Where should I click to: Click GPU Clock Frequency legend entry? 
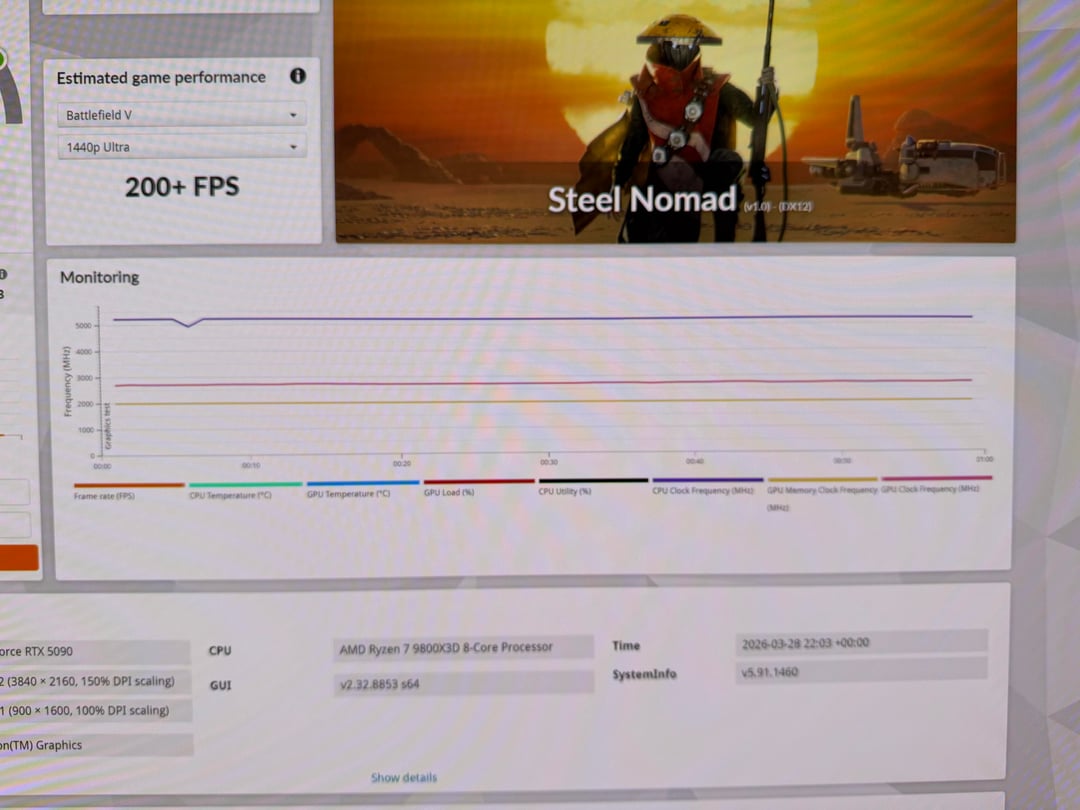[x=930, y=489]
